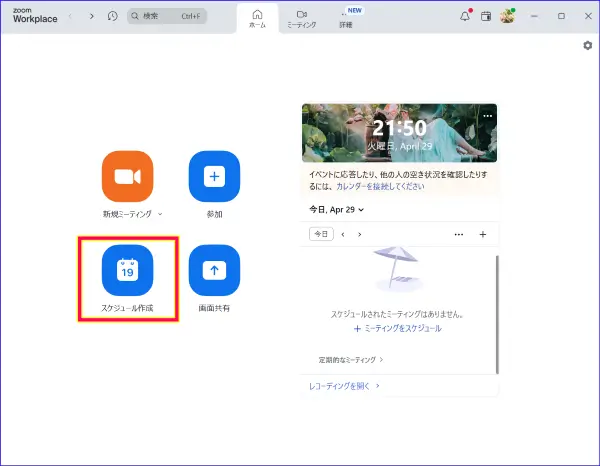Open three-dot options in calendar toolbar

click(459, 235)
